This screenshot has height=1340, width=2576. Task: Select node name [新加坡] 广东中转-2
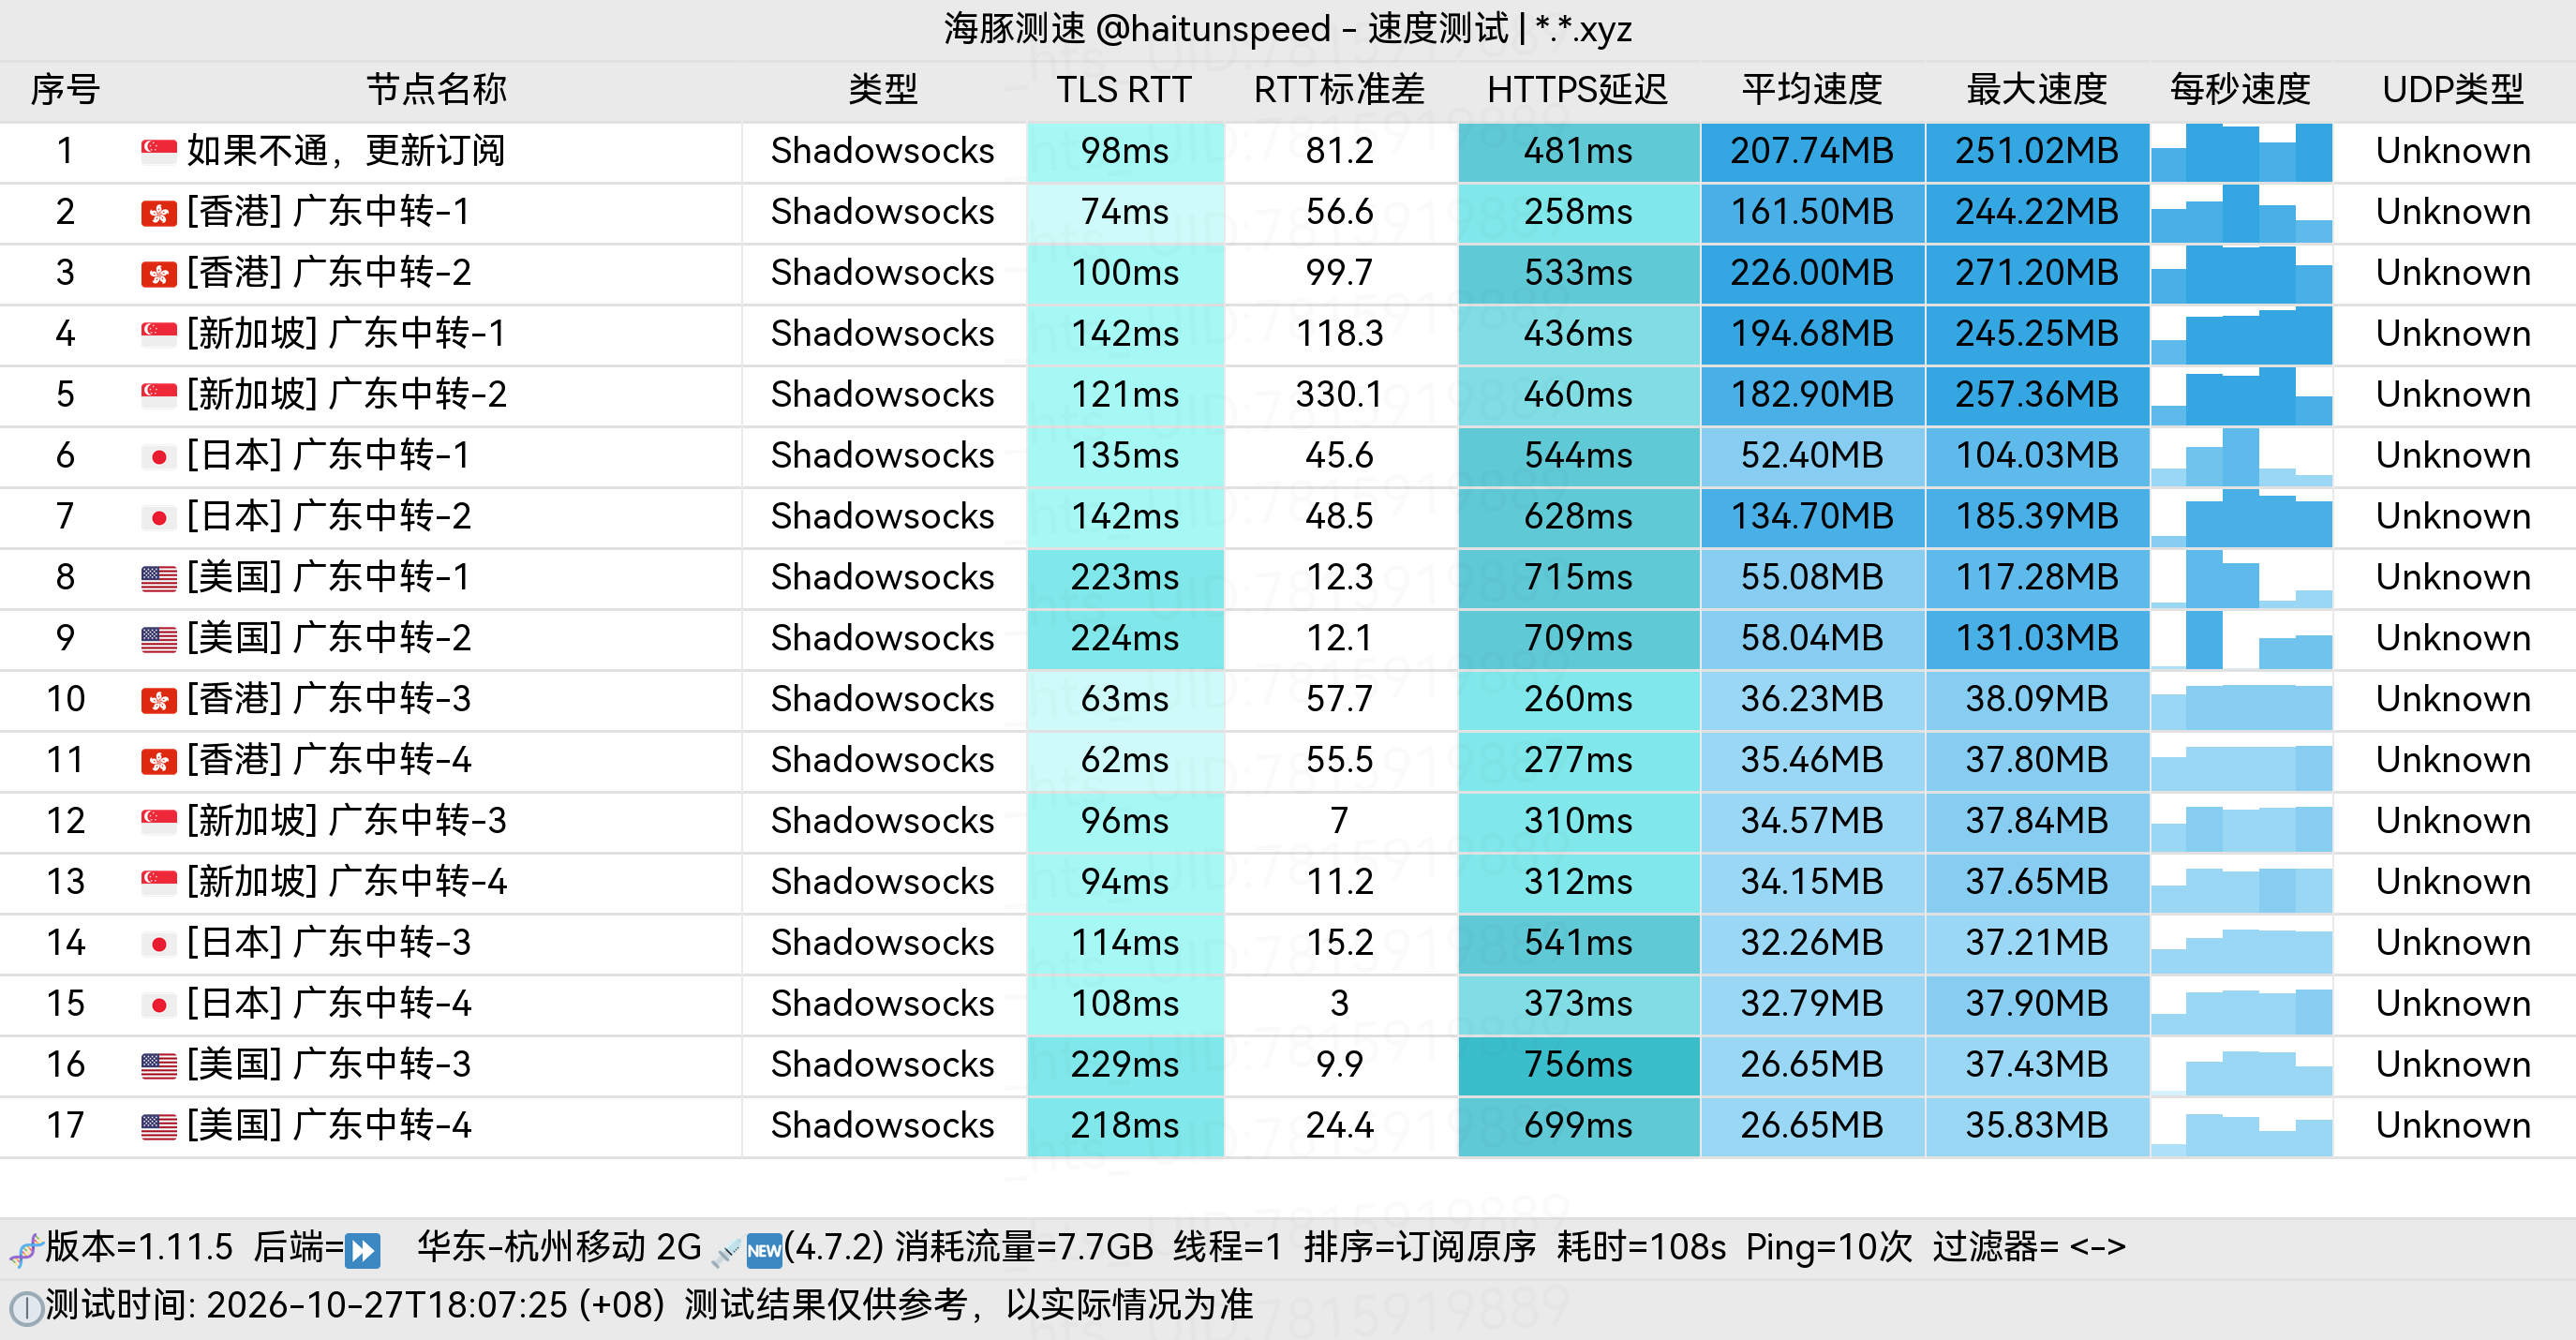pyautogui.click(x=346, y=395)
